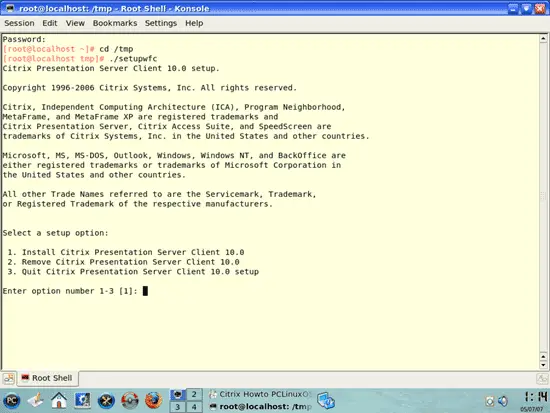Click the terminal scrollbar up arrow
This screenshot has width=550, height=413.
pyautogui.click(x=543, y=38)
